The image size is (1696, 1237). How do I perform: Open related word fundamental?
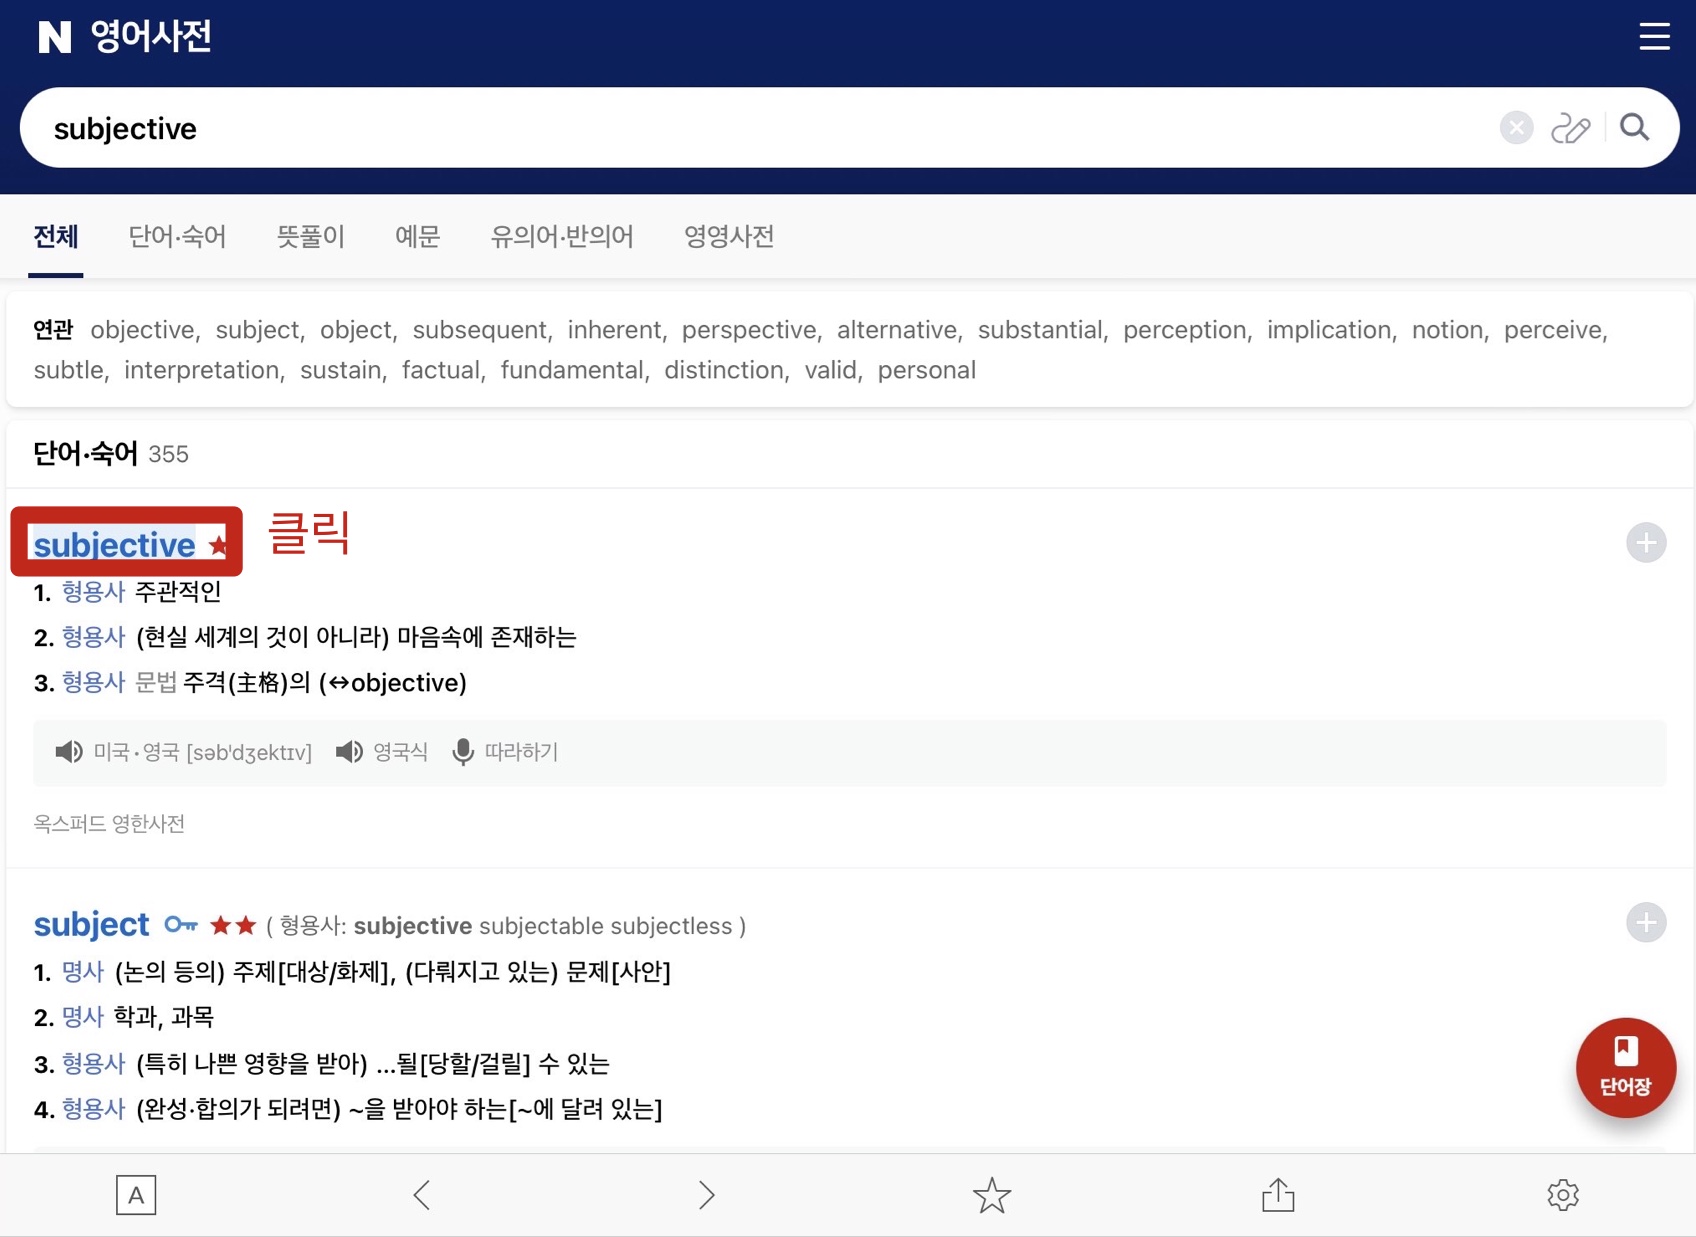[572, 370]
